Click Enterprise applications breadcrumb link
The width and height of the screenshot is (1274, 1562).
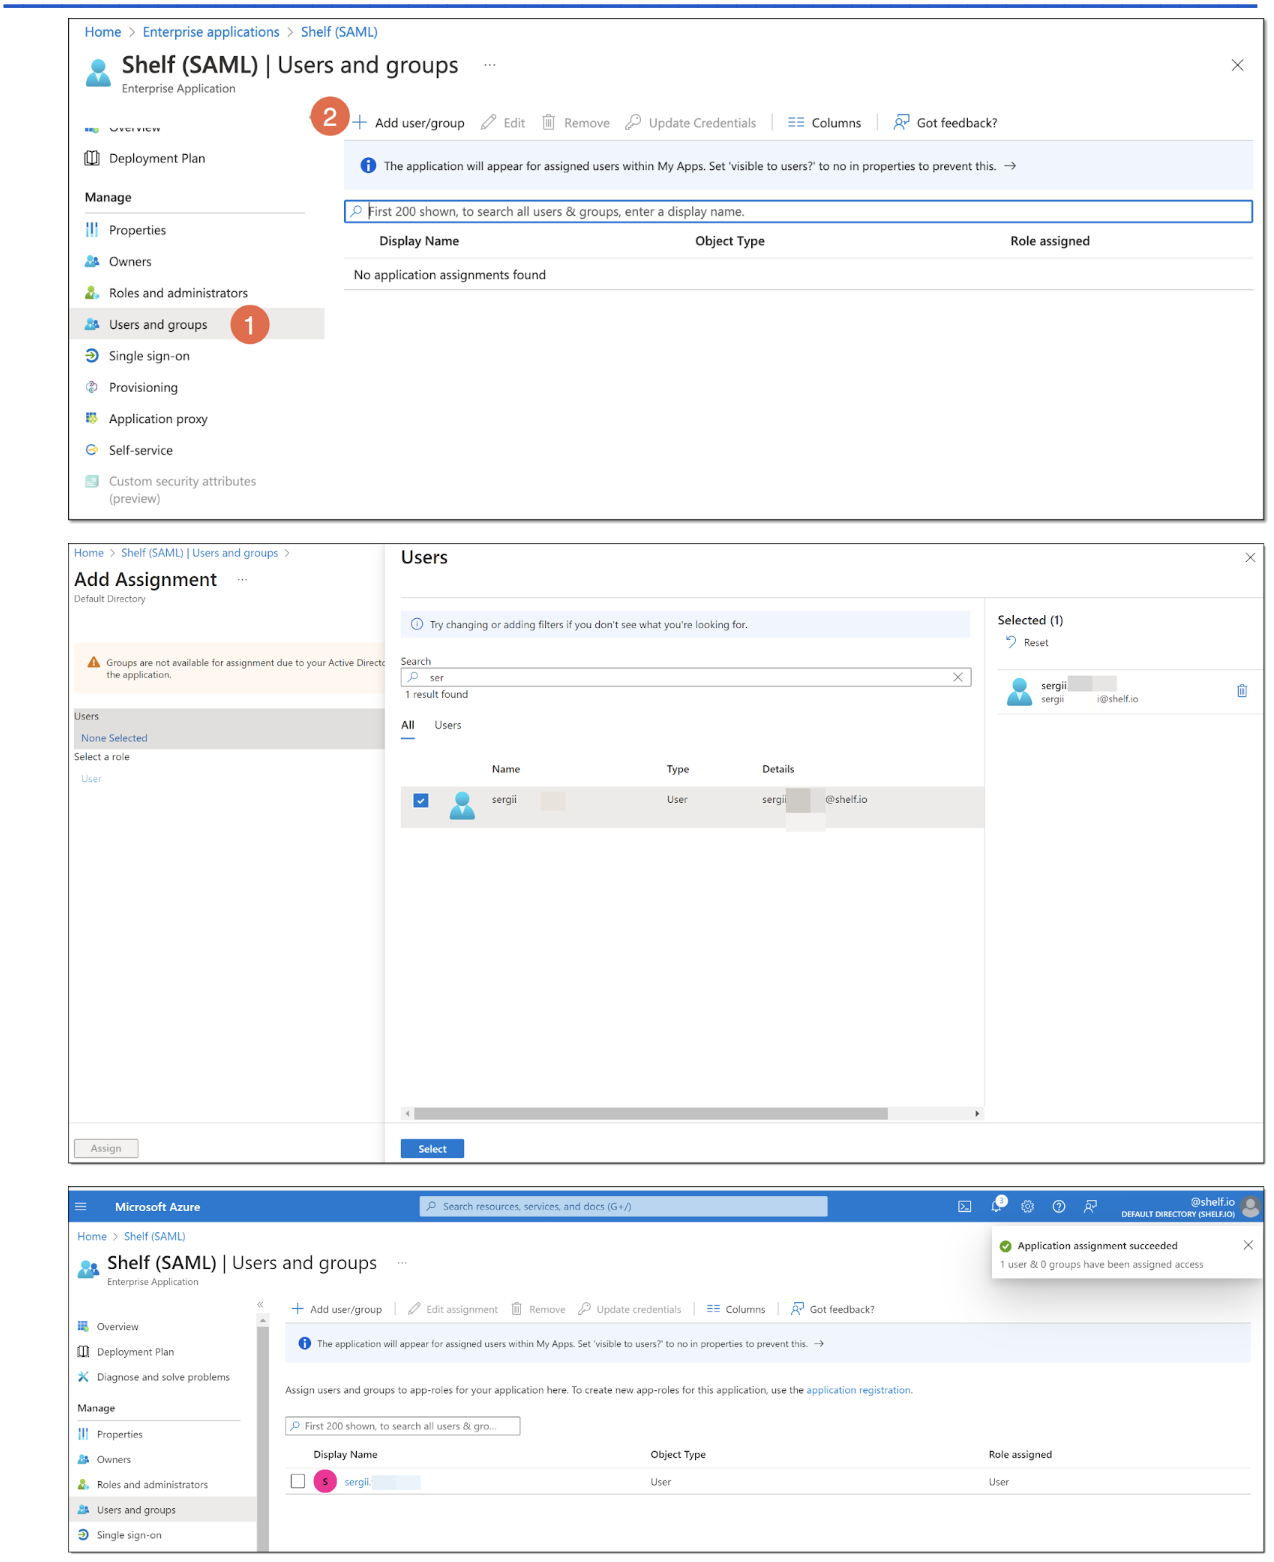[211, 32]
